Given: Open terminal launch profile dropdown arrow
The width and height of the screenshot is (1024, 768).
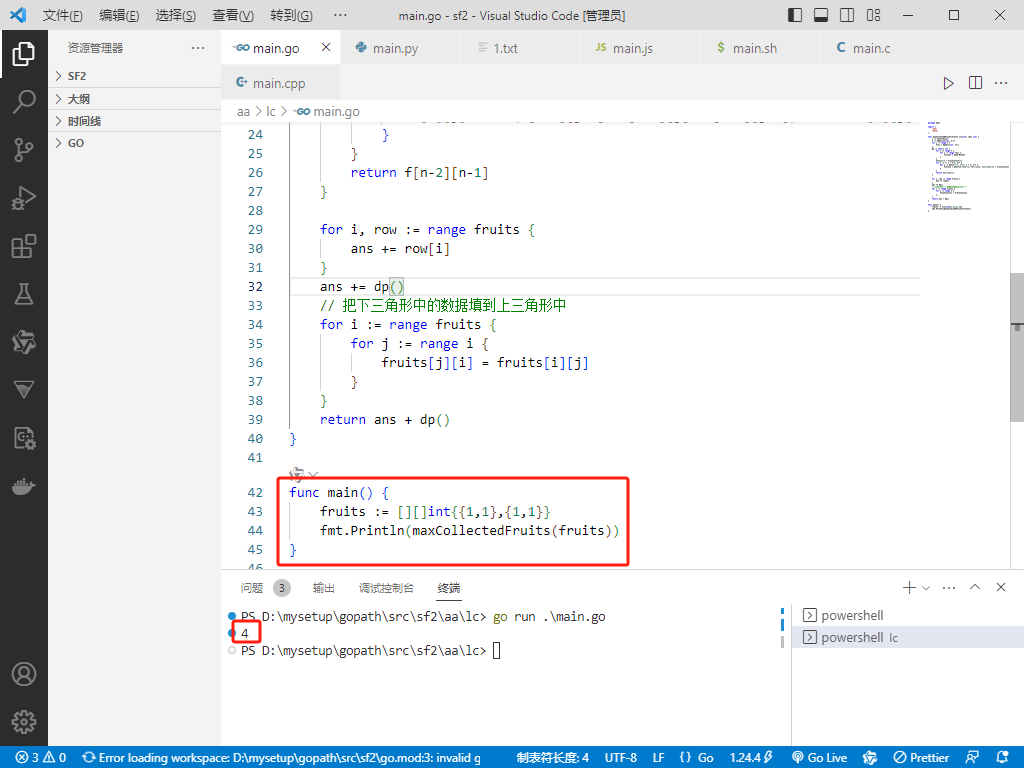Looking at the screenshot, I should [925, 588].
